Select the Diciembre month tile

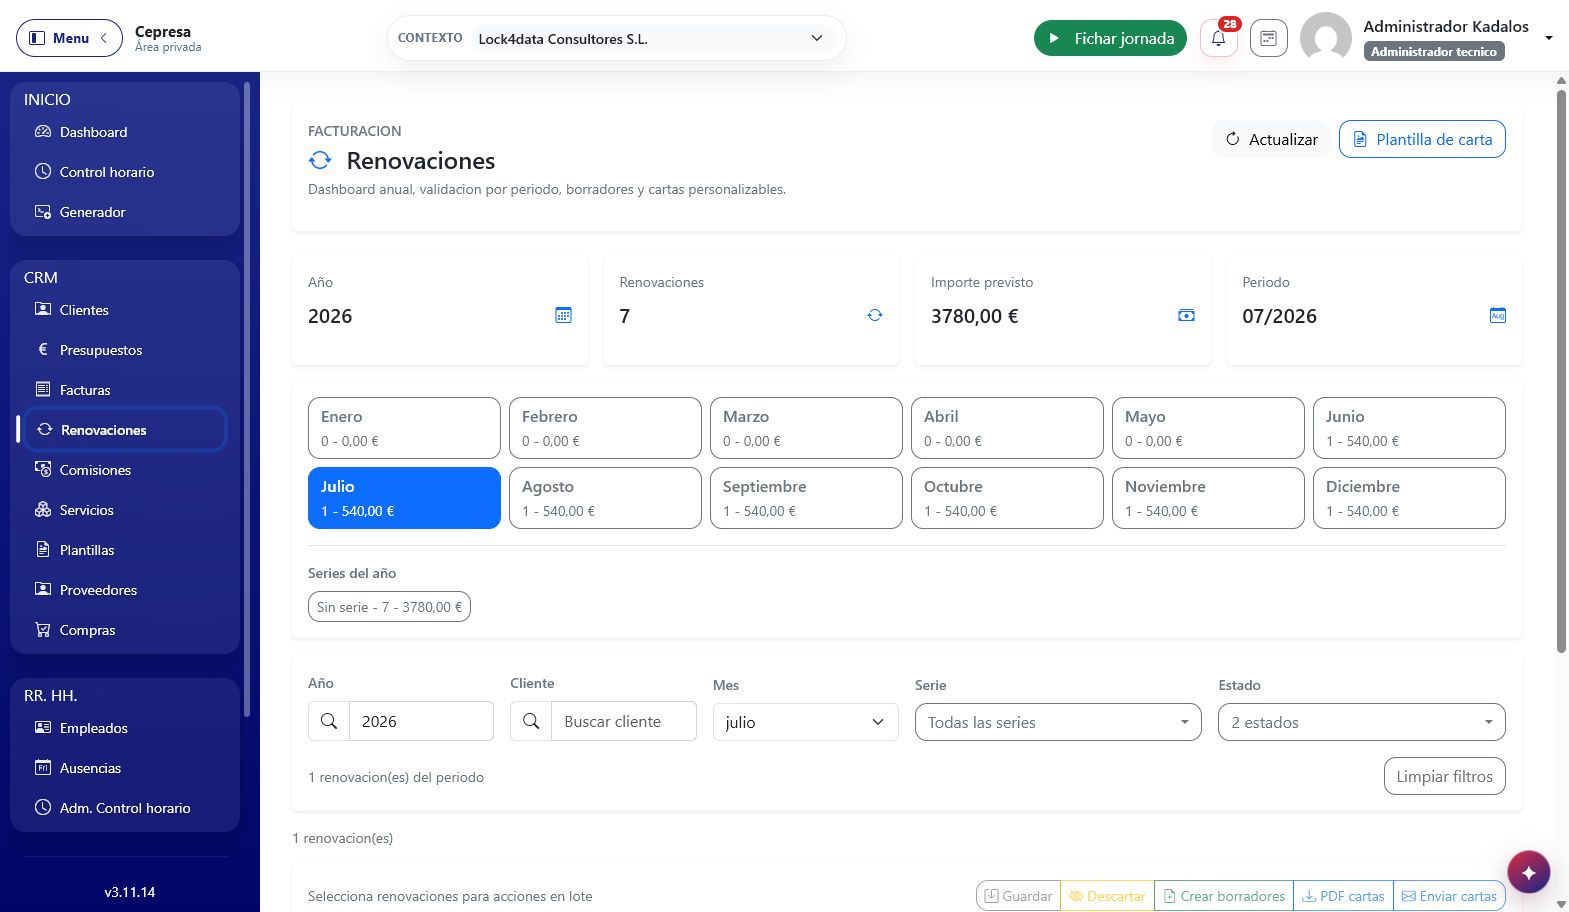pos(1409,498)
